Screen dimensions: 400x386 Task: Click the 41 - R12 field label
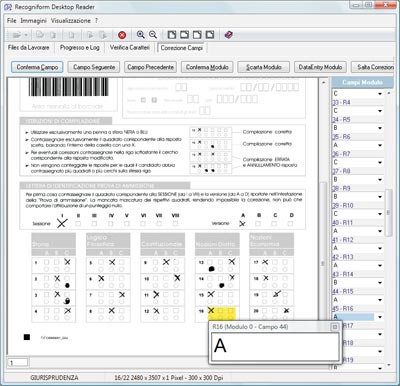342,240
